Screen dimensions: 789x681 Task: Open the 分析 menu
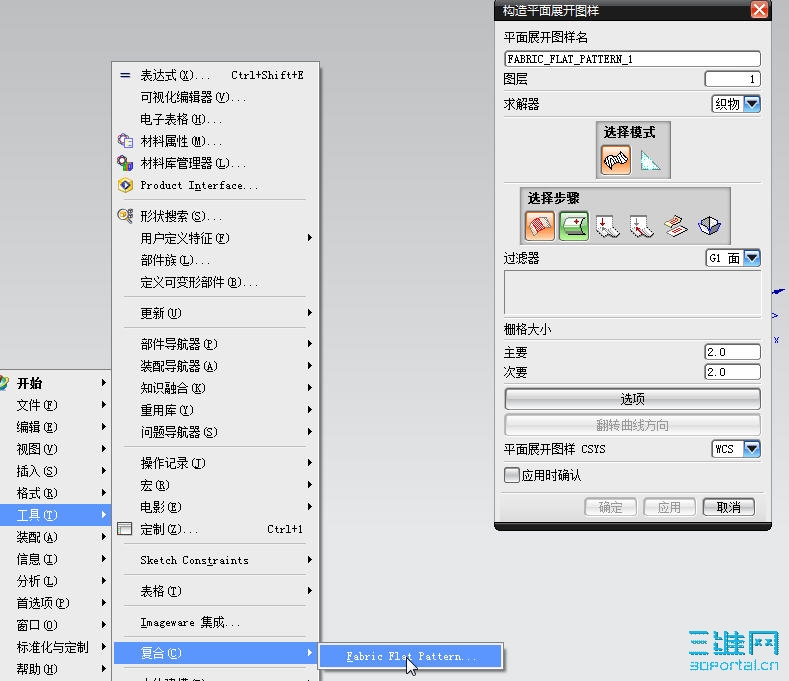pos(55,581)
